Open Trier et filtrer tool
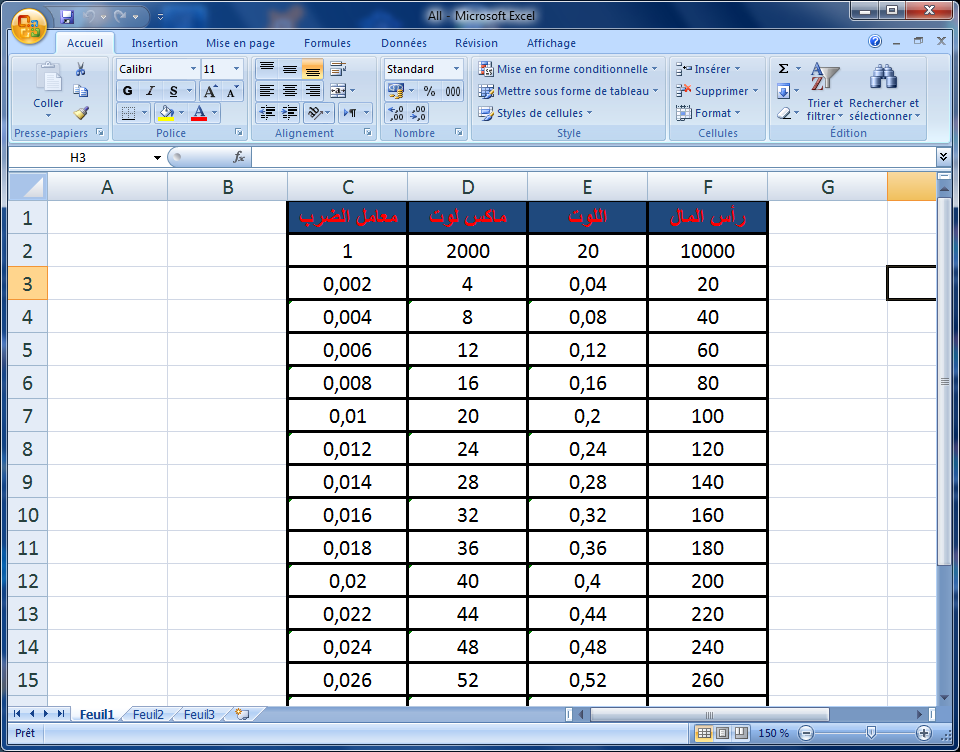The height and width of the screenshot is (752, 960). tap(825, 92)
